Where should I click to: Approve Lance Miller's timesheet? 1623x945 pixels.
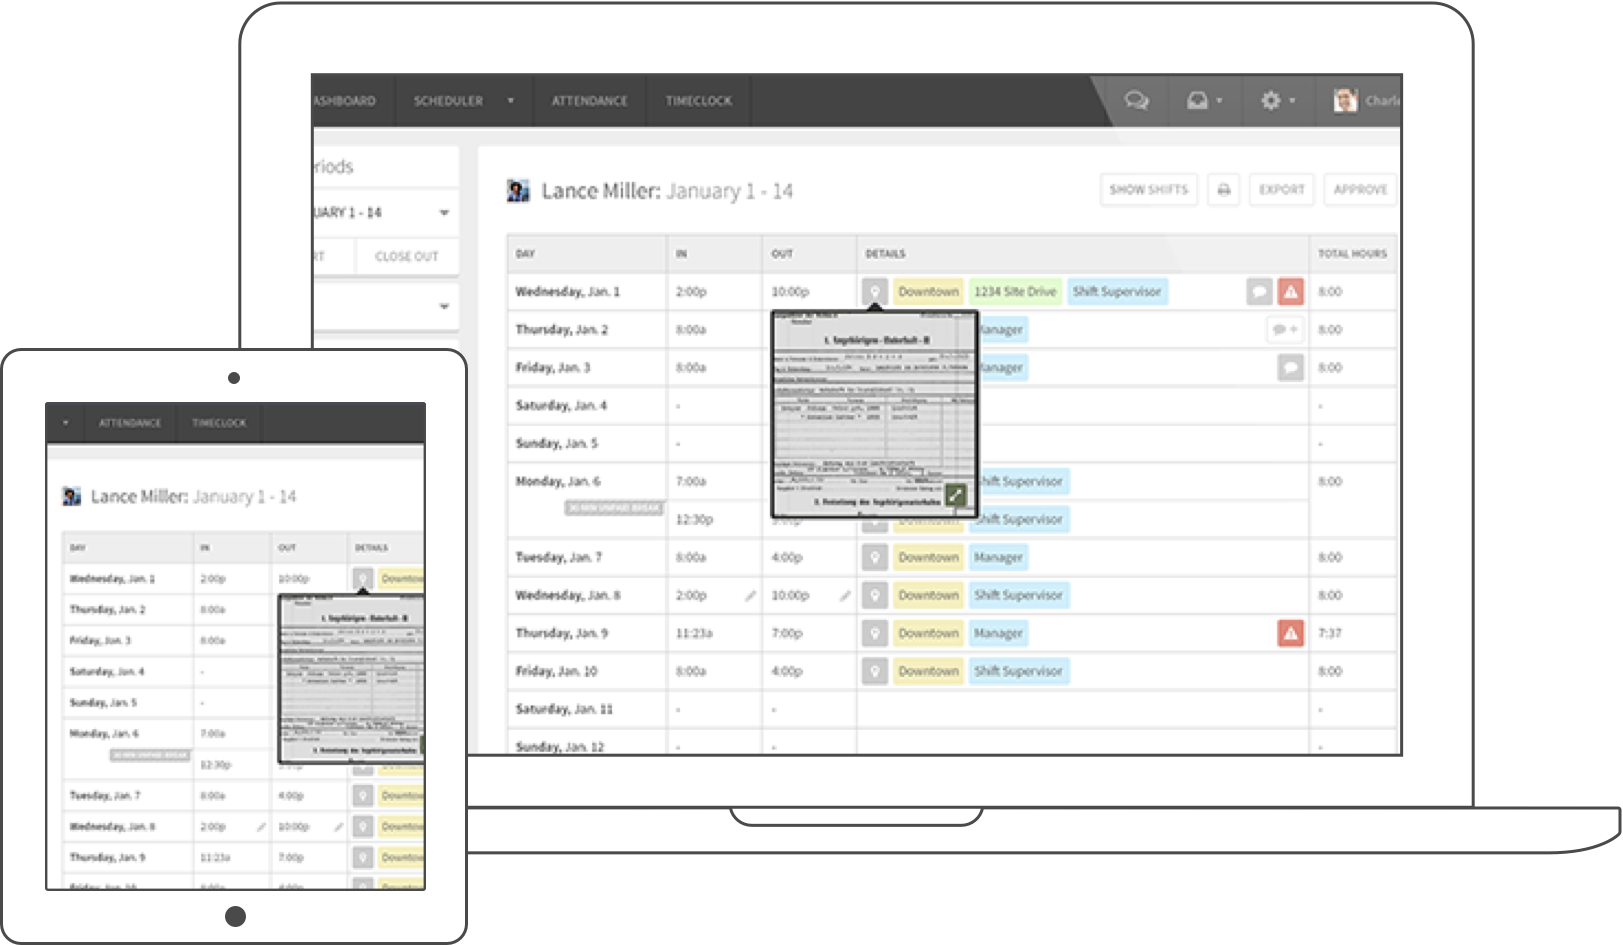tap(1360, 190)
